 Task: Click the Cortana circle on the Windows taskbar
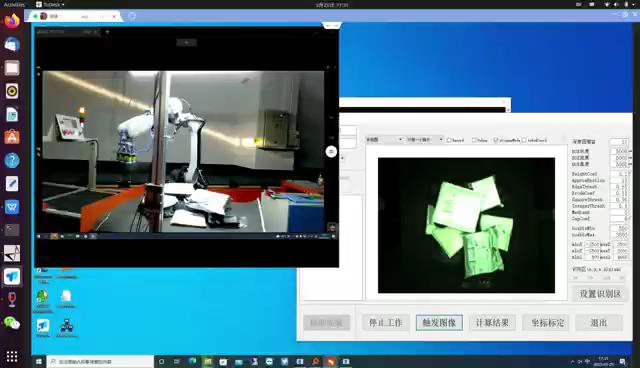[x=161, y=361]
